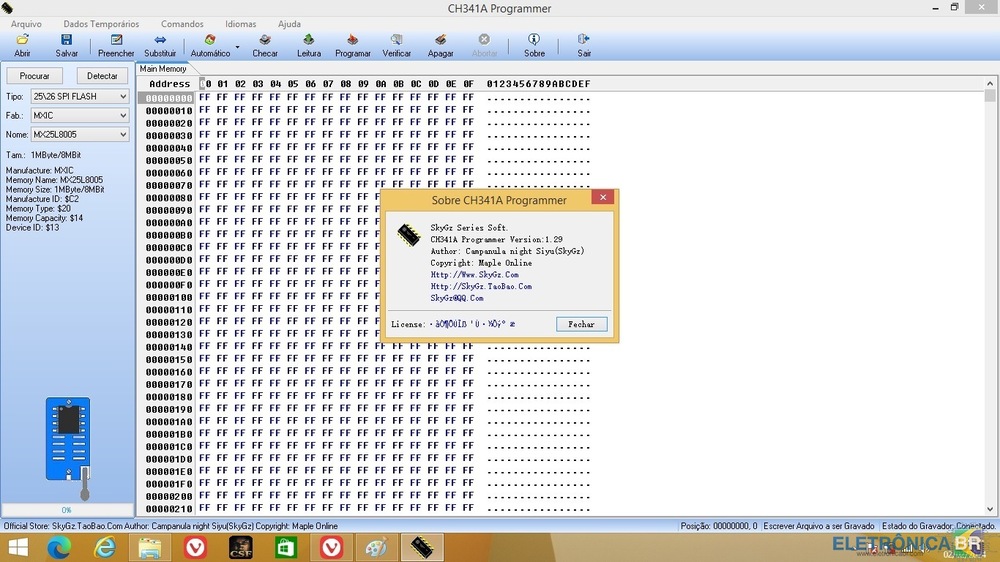Open the Arquivo menu
Viewport: 1000px width, 562px height.
26,24
